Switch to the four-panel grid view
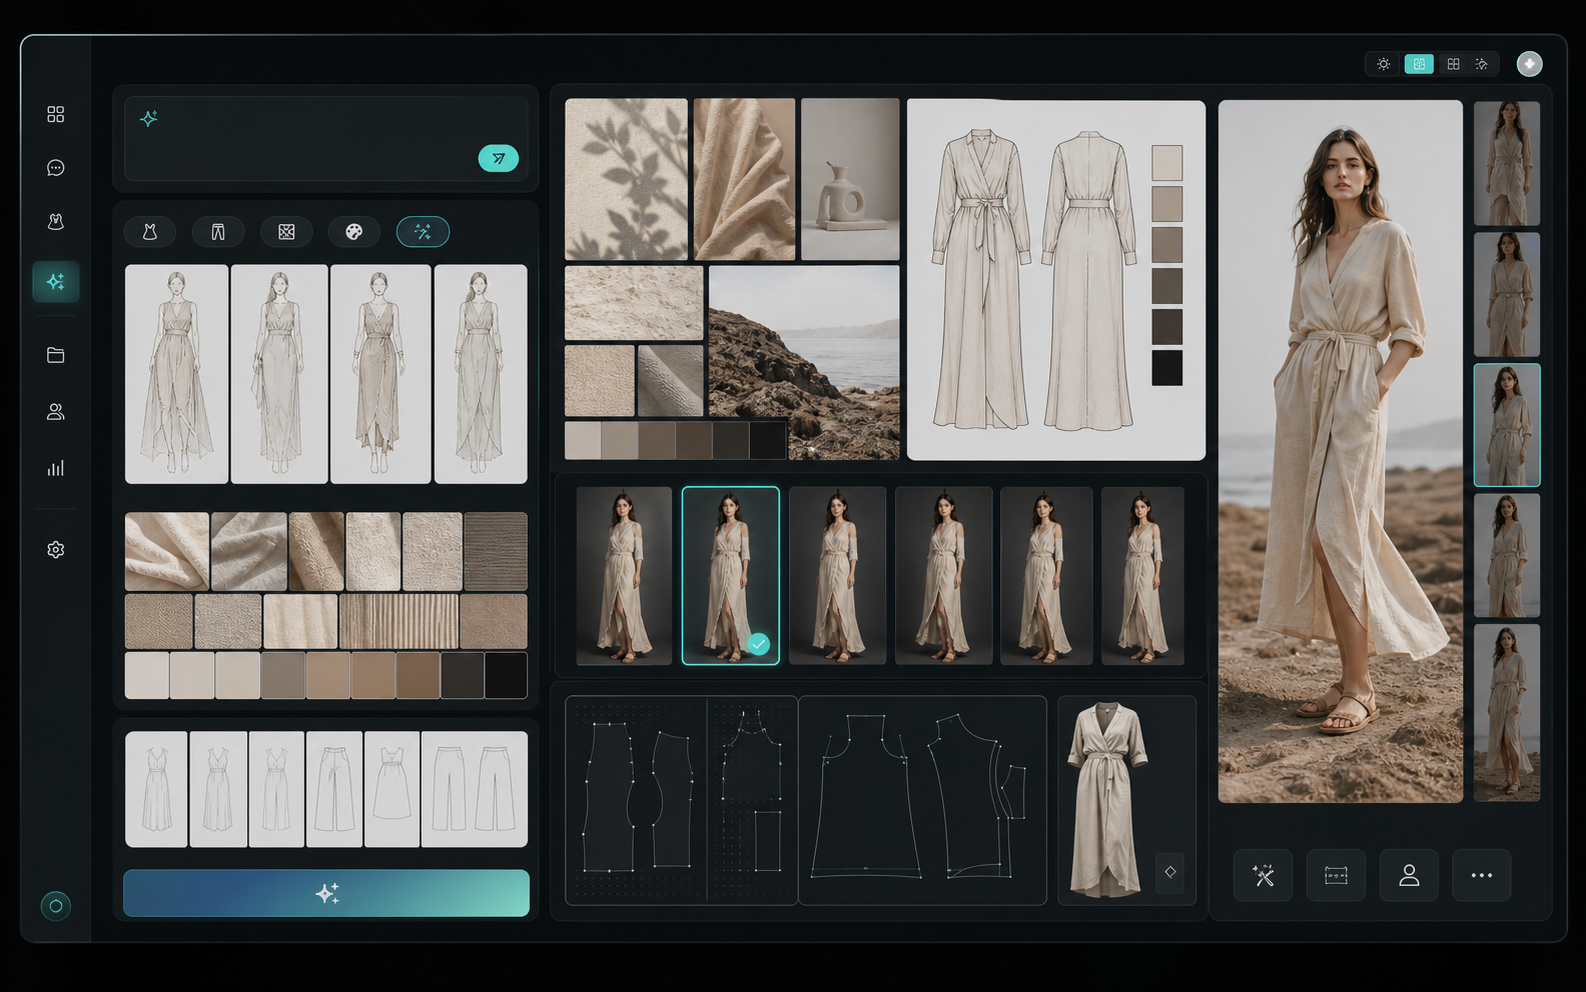This screenshot has width=1586, height=992. coord(1453,64)
